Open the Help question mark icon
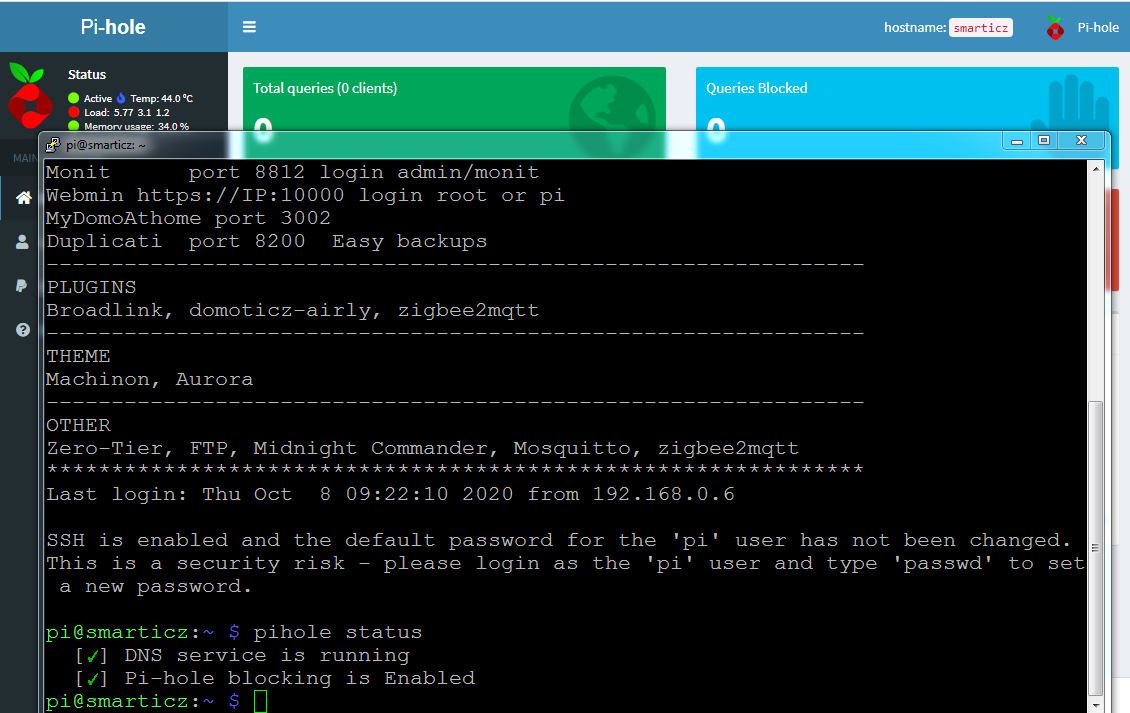Screen dimensions: 1130x713 point(23,329)
